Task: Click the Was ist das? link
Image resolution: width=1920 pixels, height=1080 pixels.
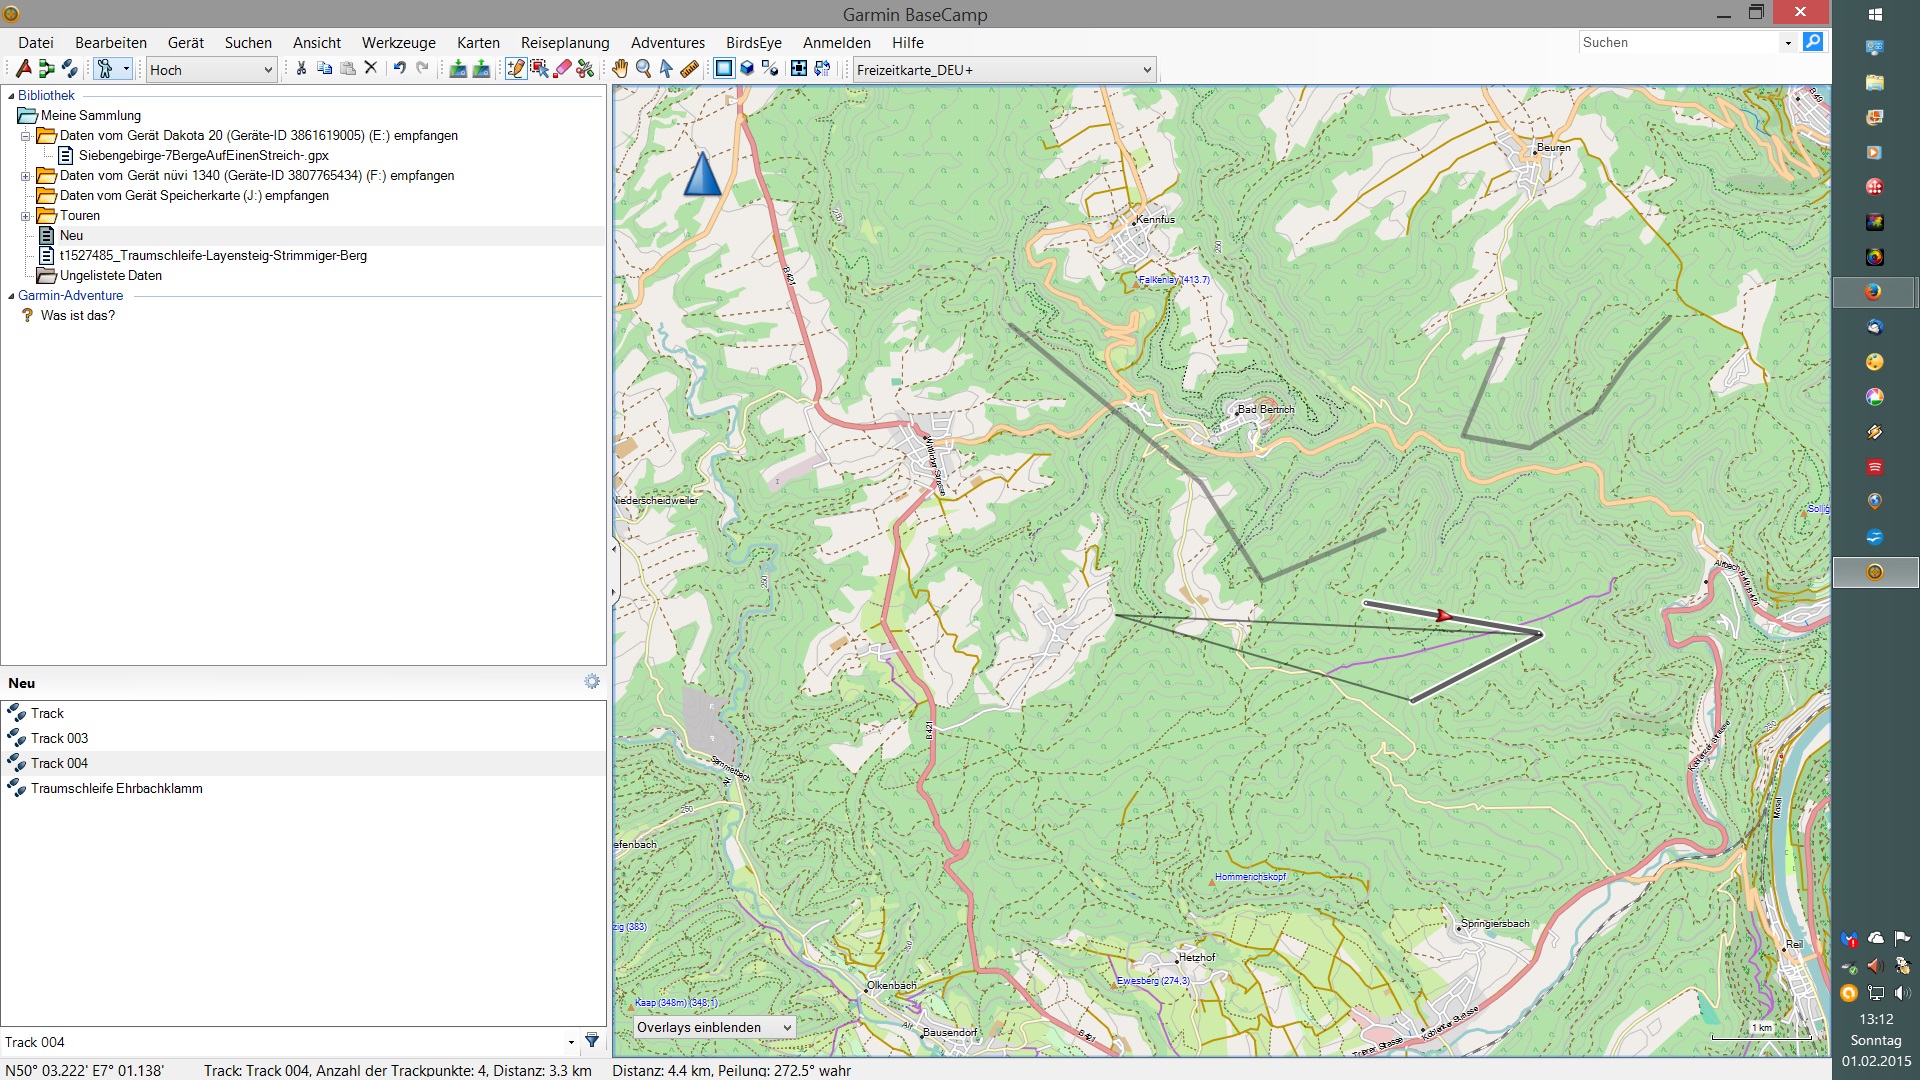Action: point(77,316)
